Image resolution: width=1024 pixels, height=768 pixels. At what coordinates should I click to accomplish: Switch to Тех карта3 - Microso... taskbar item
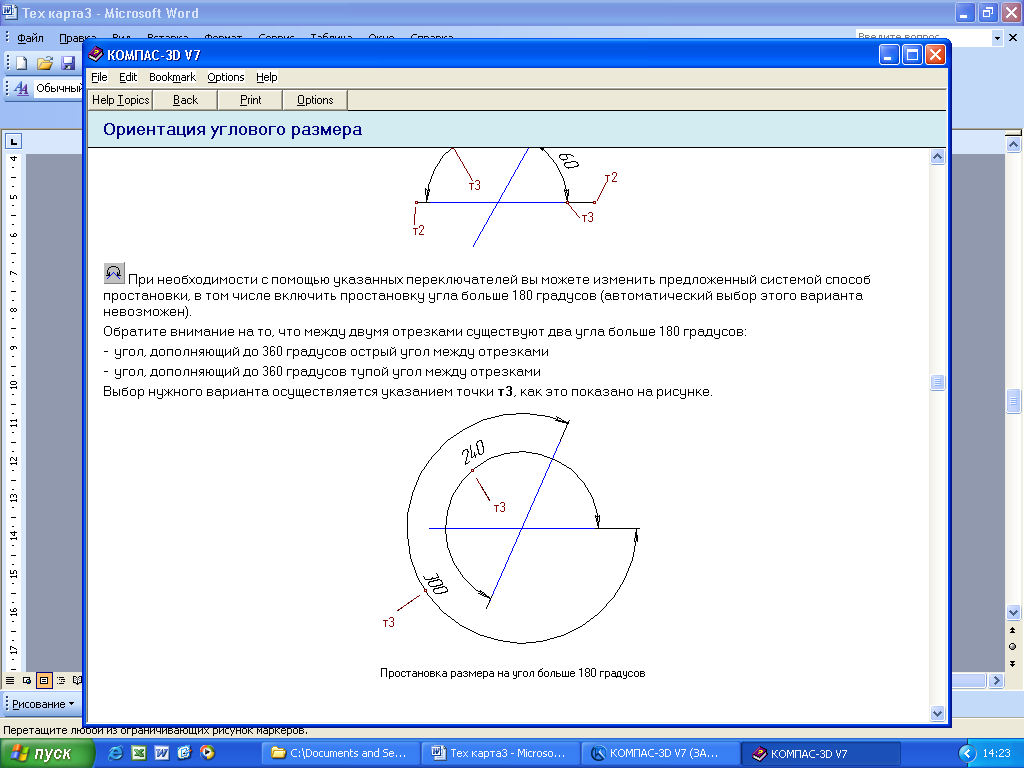tap(501, 753)
